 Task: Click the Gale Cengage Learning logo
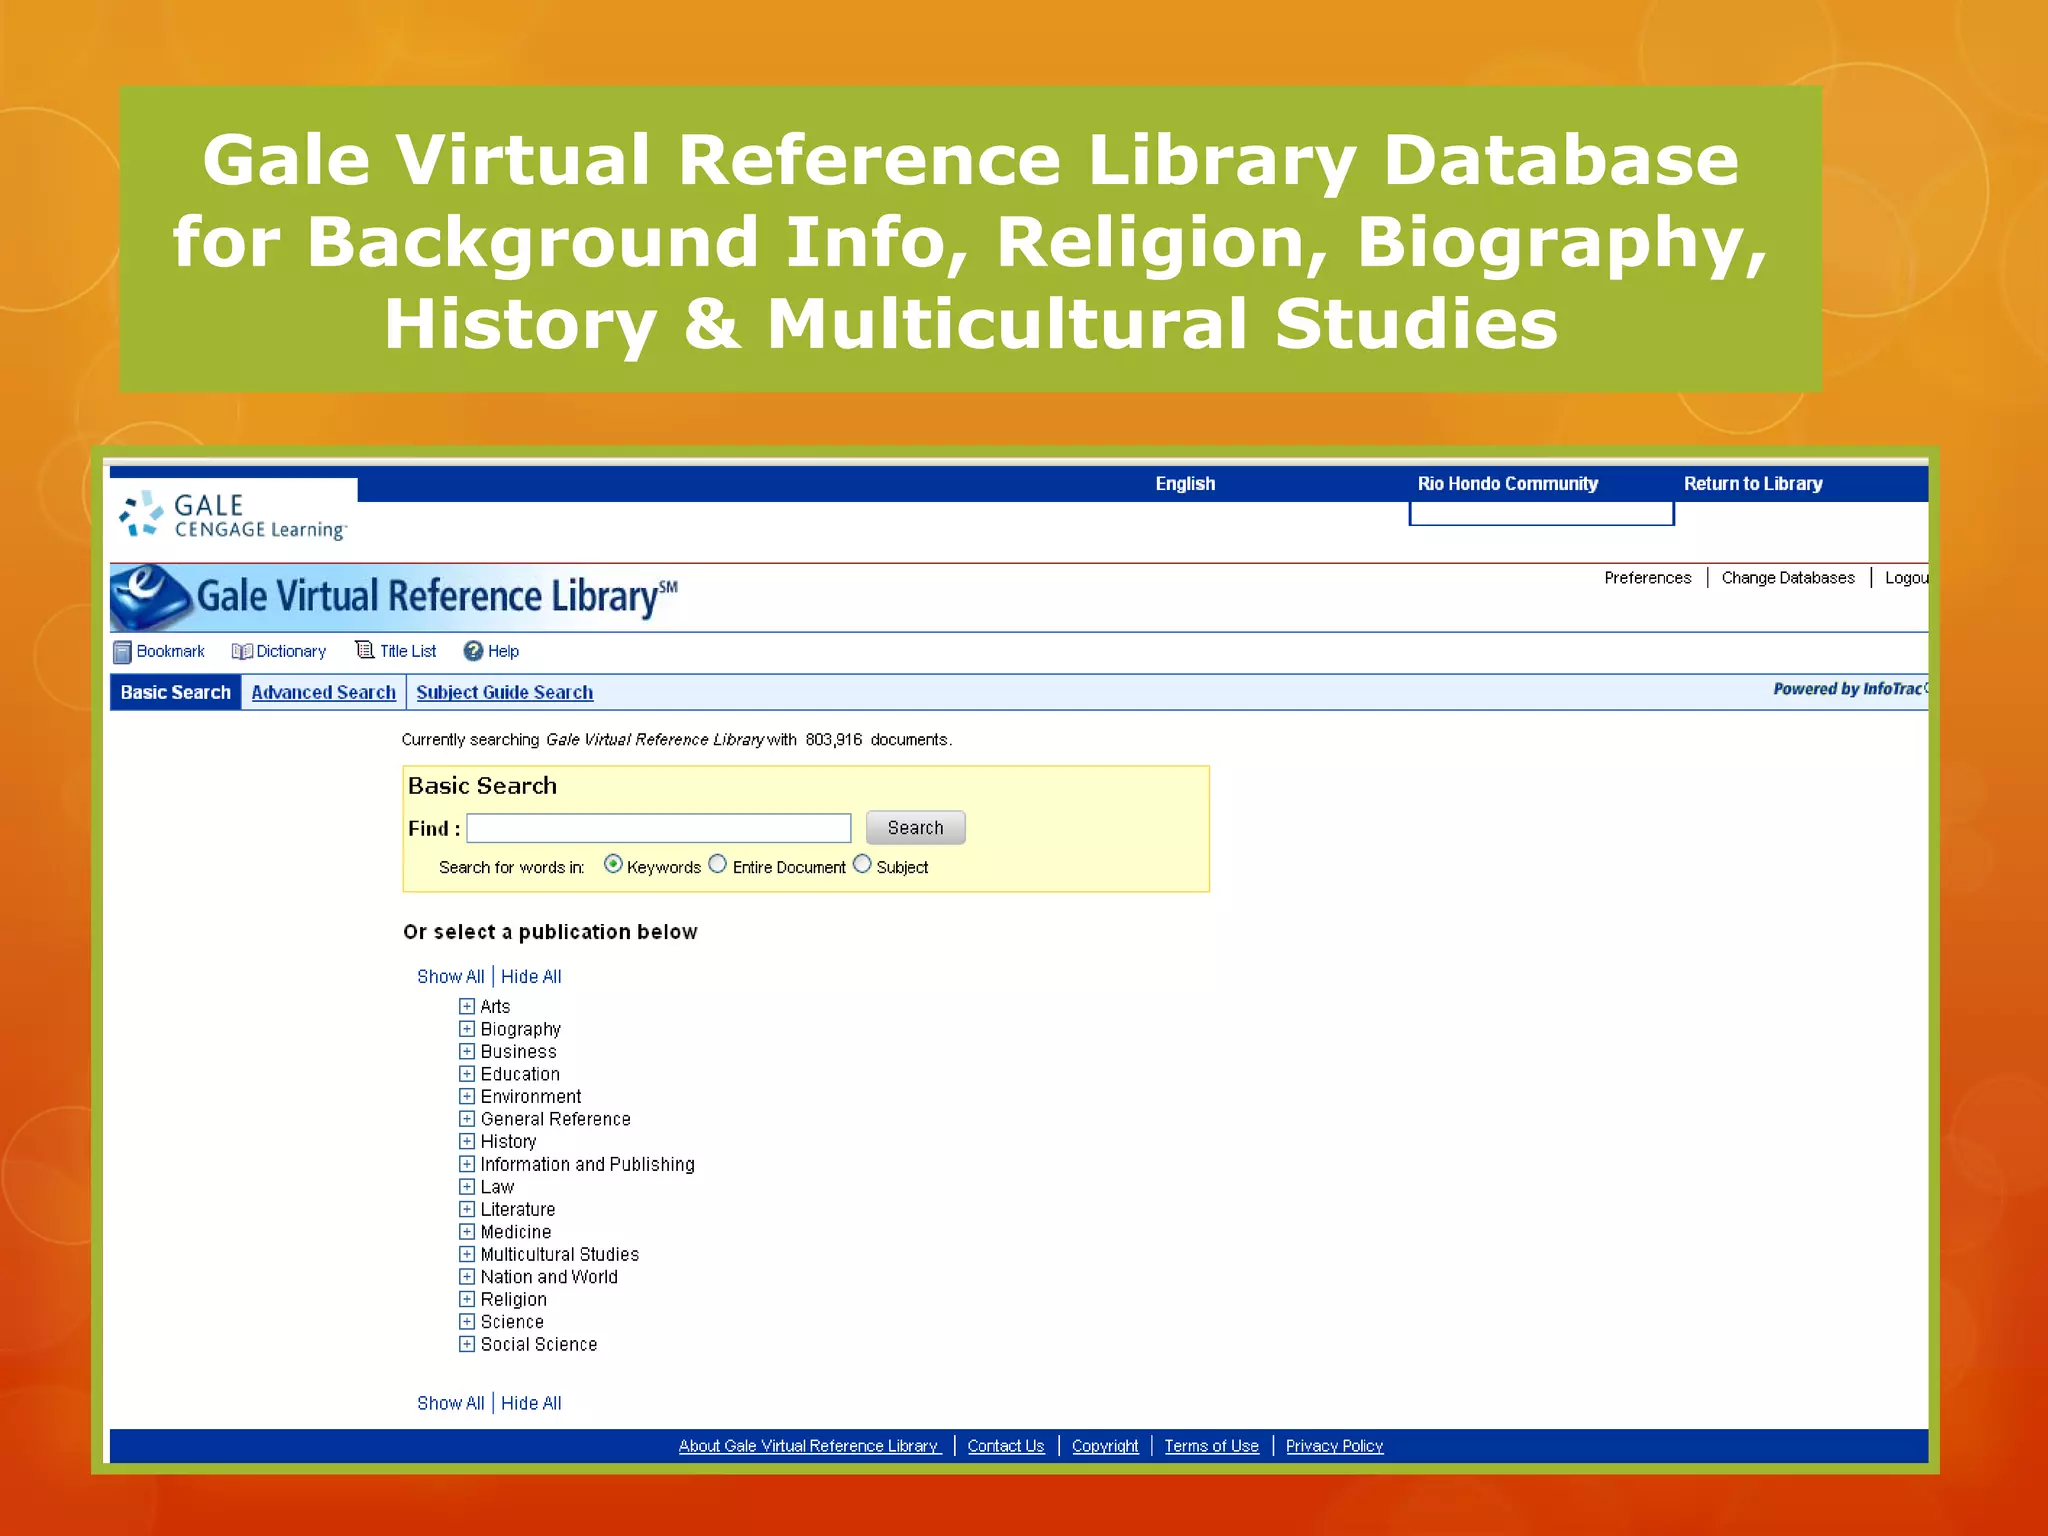point(233,516)
